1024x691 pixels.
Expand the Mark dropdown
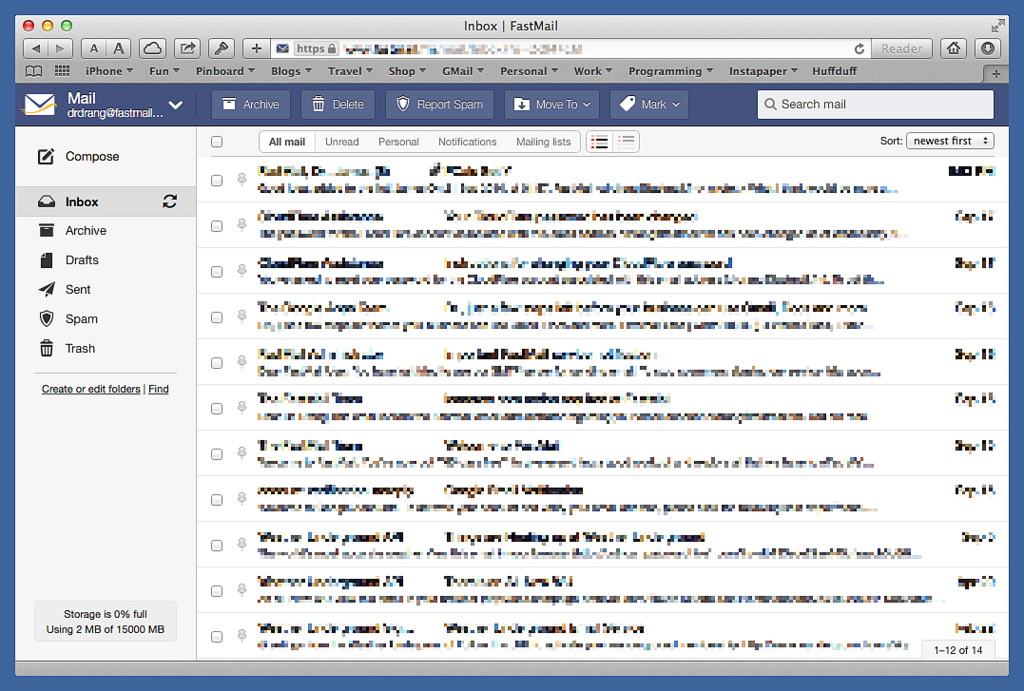click(x=649, y=104)
